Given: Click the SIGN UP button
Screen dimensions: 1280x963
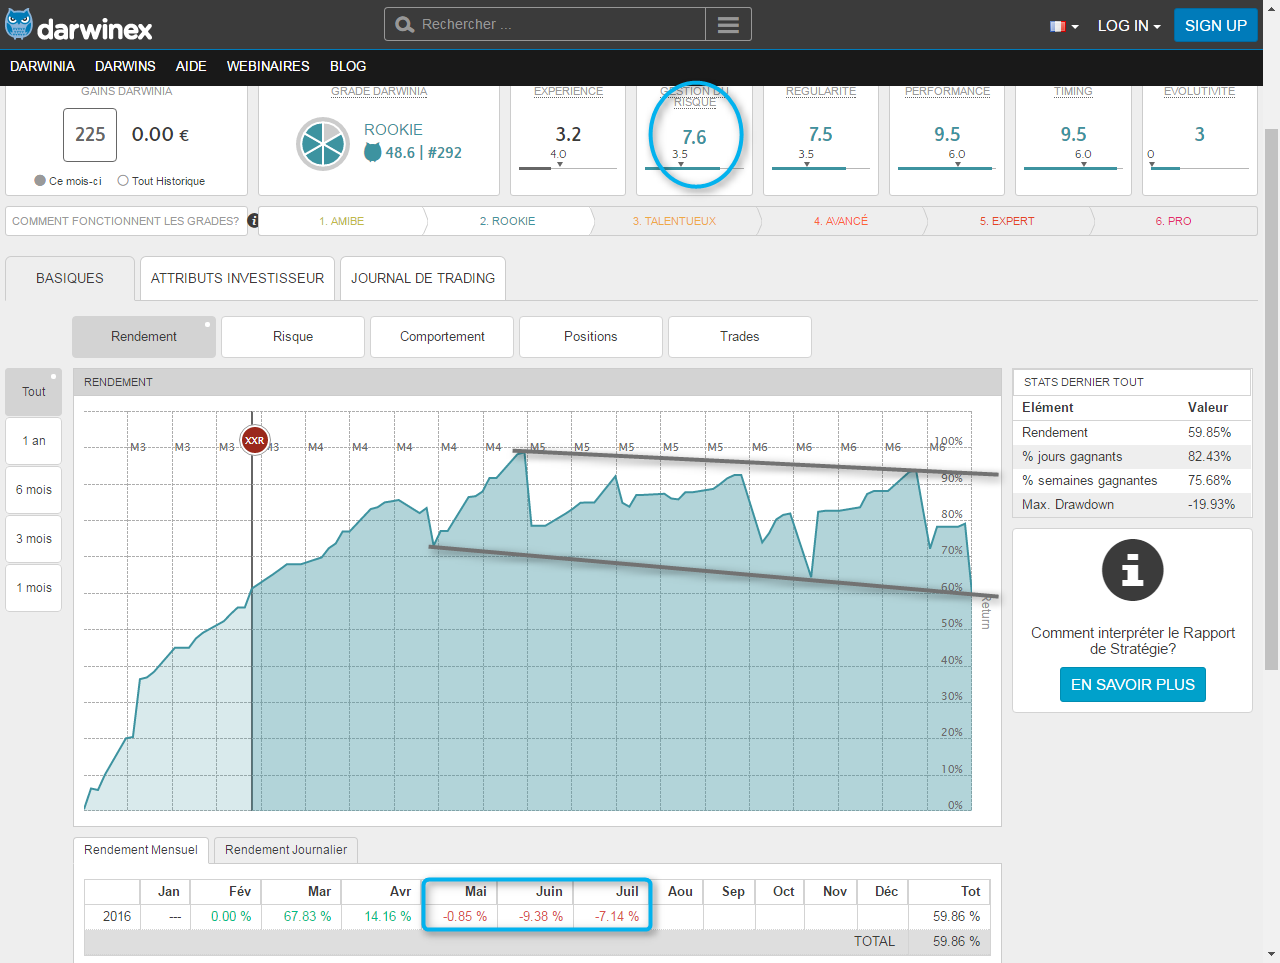Looking at the screenshot, I should [x=1215, y=26].
